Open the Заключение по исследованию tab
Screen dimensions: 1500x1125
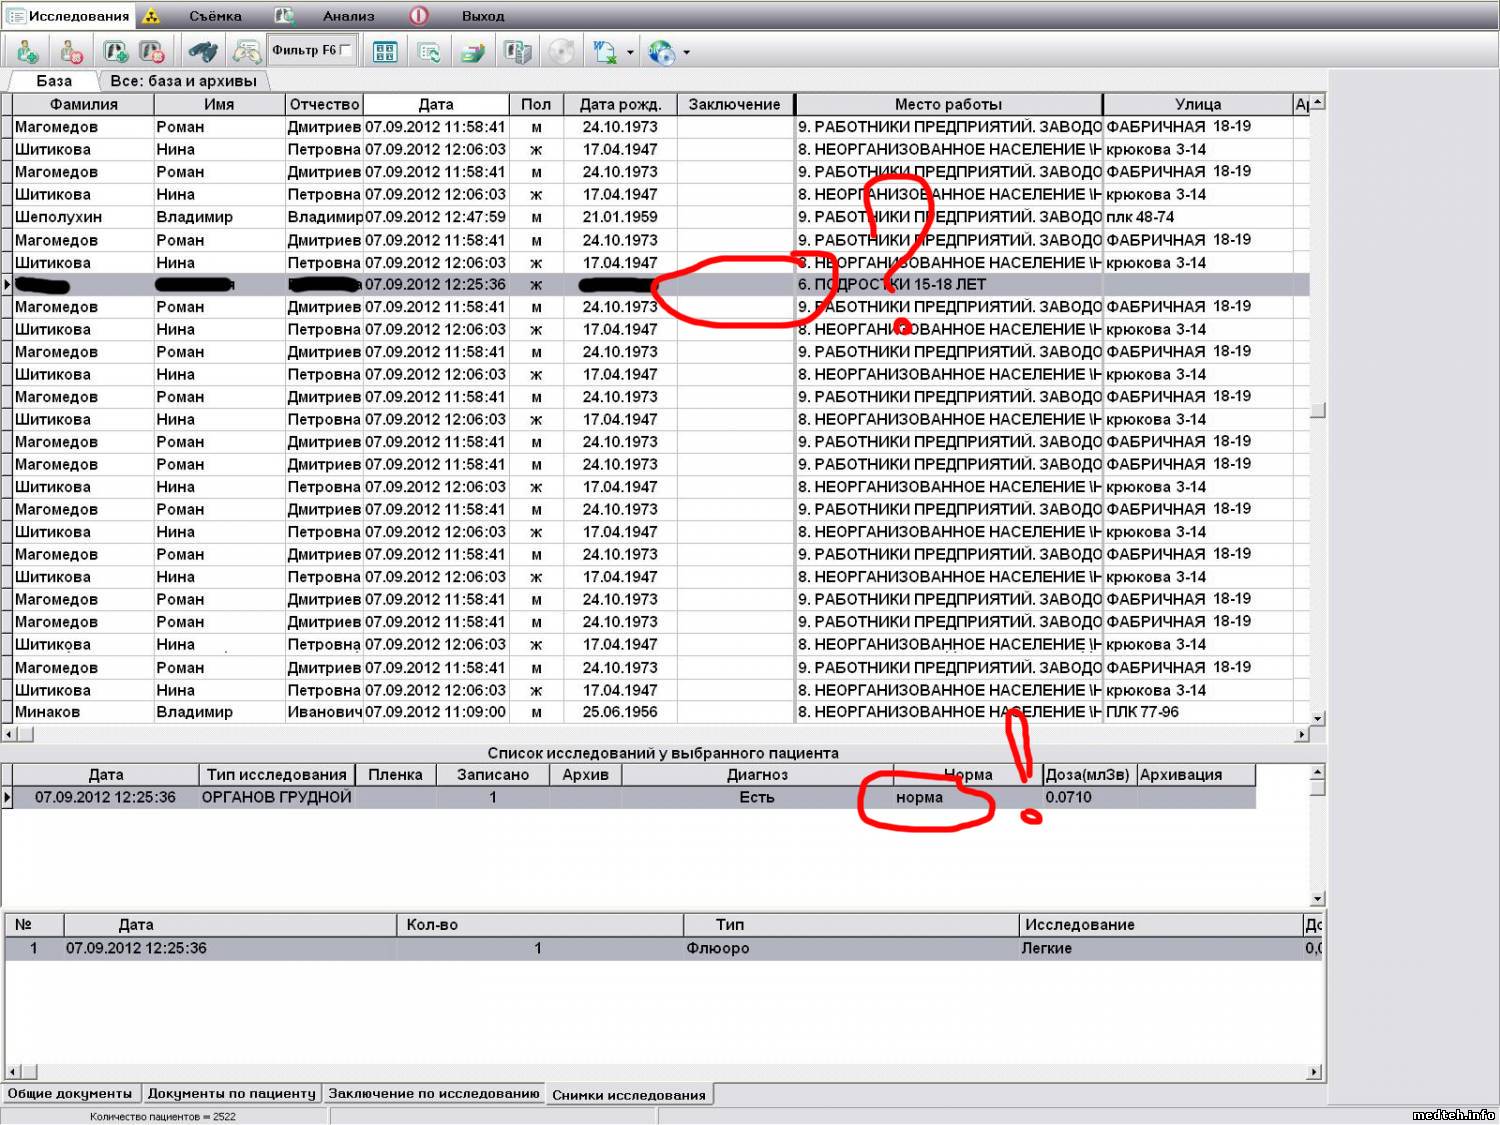tap(433, 1094)
